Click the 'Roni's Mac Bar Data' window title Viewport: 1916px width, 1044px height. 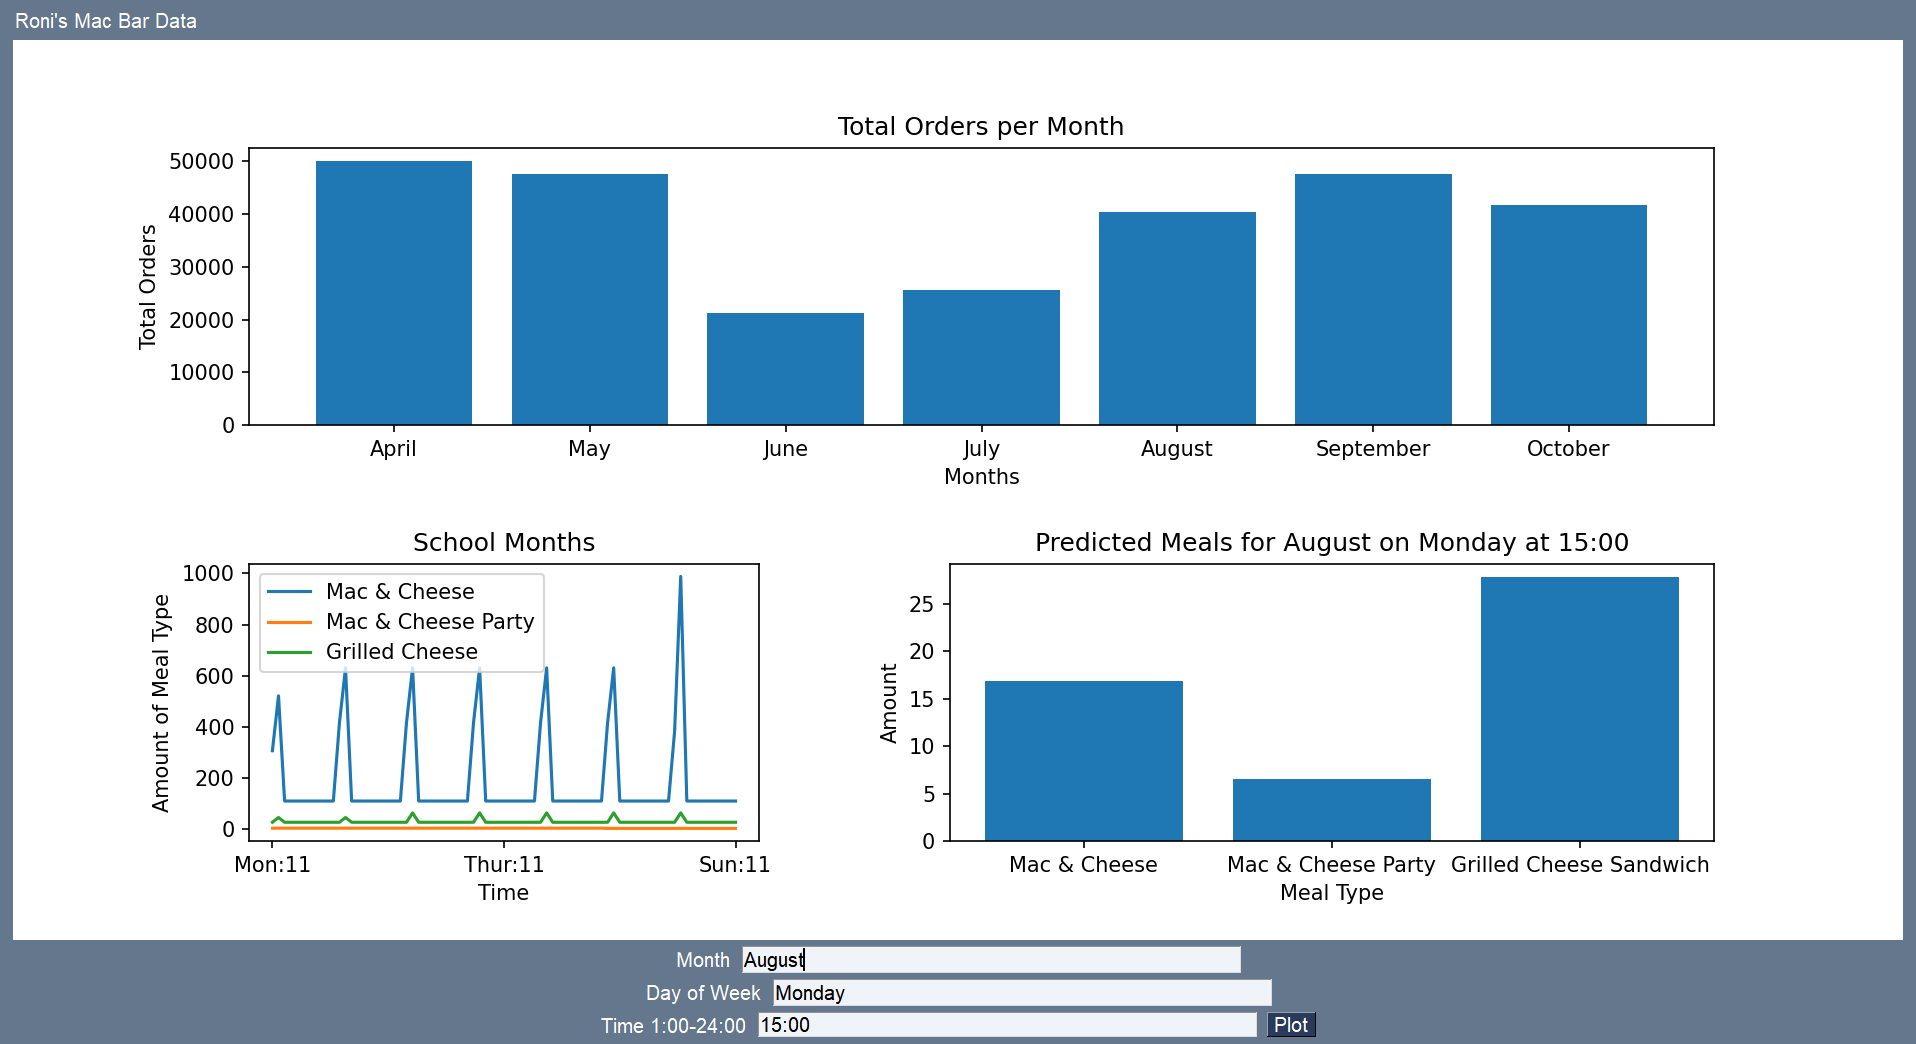106,21
